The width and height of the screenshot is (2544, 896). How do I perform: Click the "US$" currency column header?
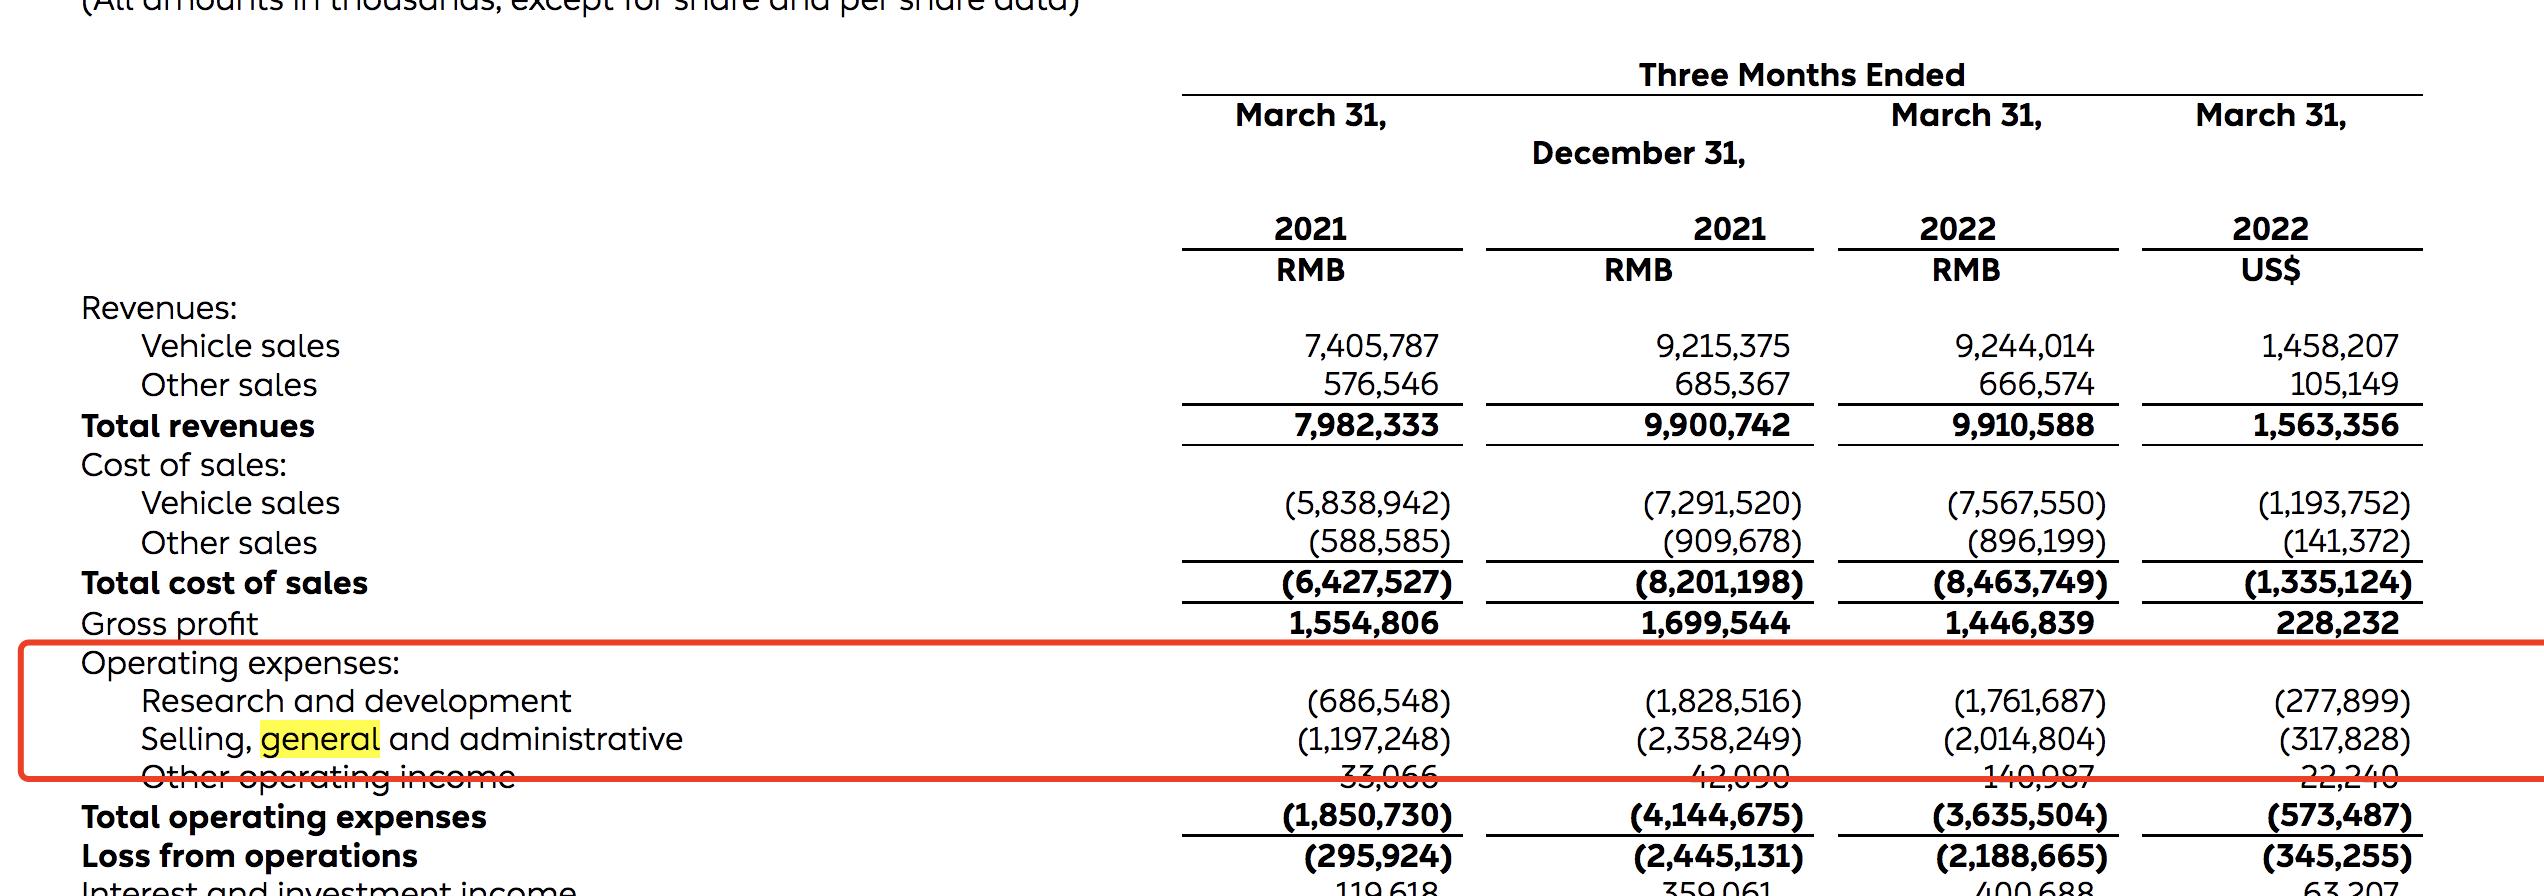coord(2270,270)
